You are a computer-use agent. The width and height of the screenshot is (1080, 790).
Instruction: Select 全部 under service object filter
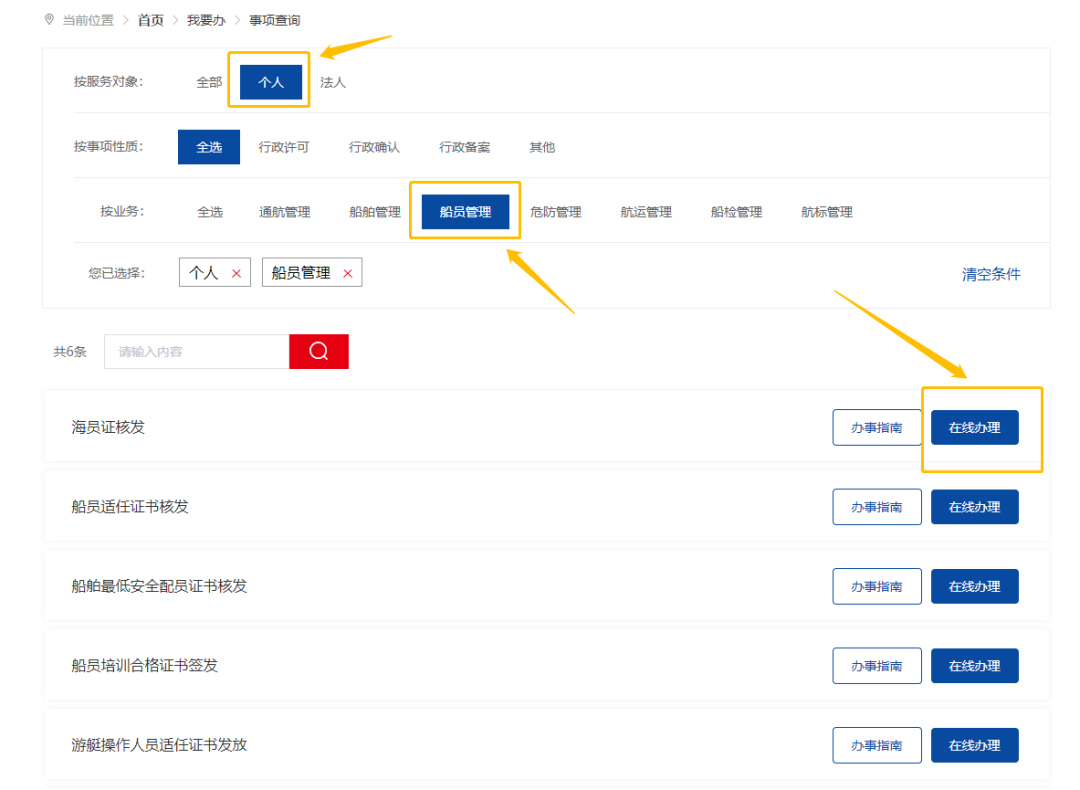tap(209, 82)
